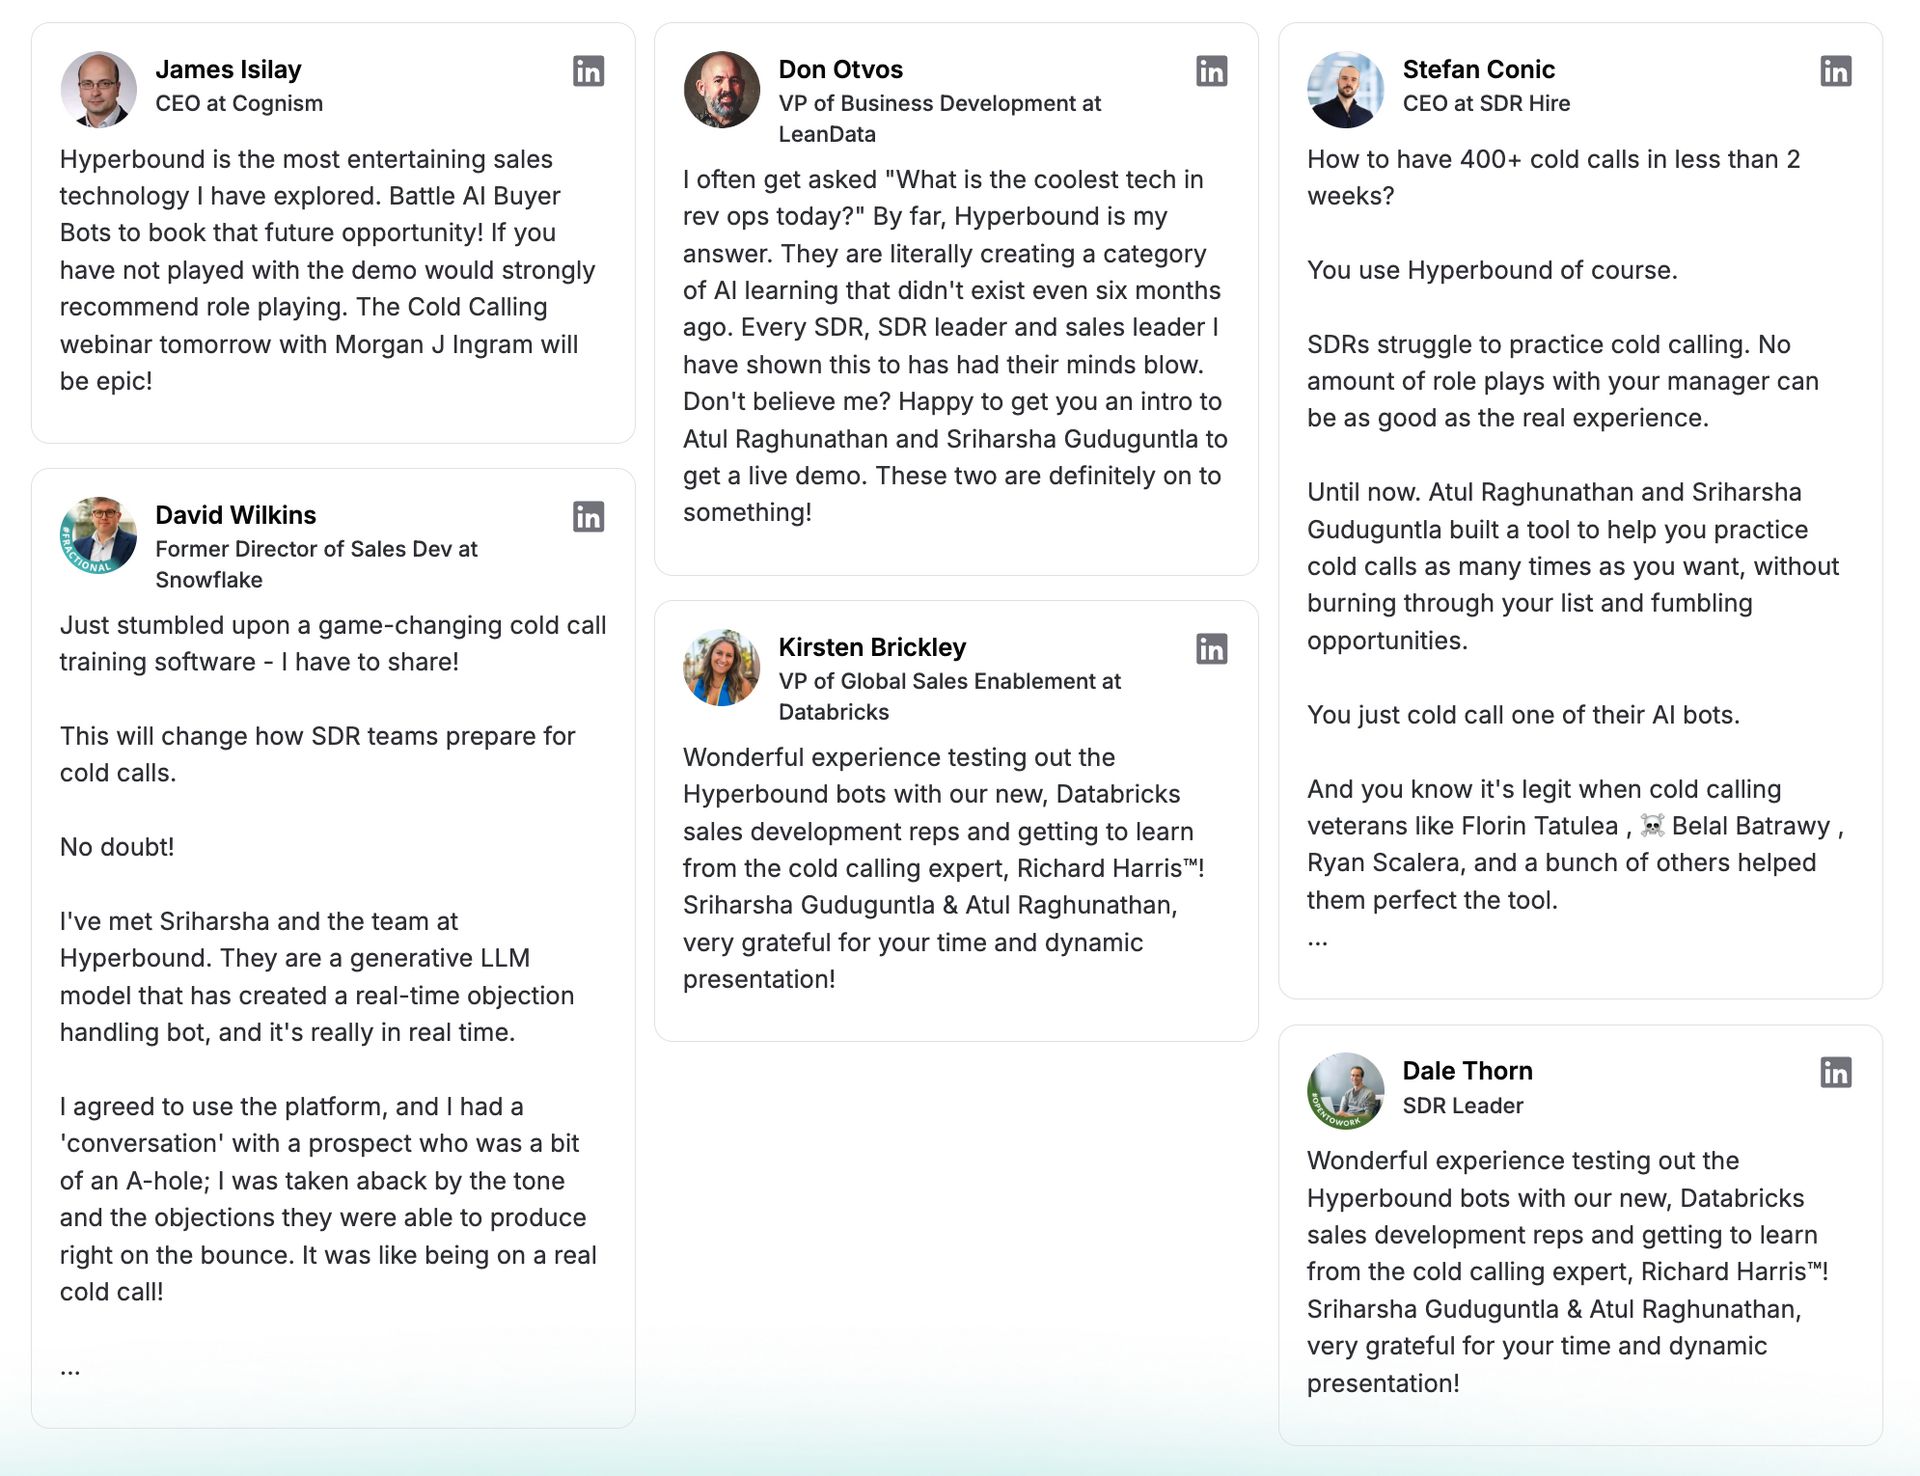Click Kirsten Brickley's profile photo
1920x1476 pixels.
click(722, 667)
